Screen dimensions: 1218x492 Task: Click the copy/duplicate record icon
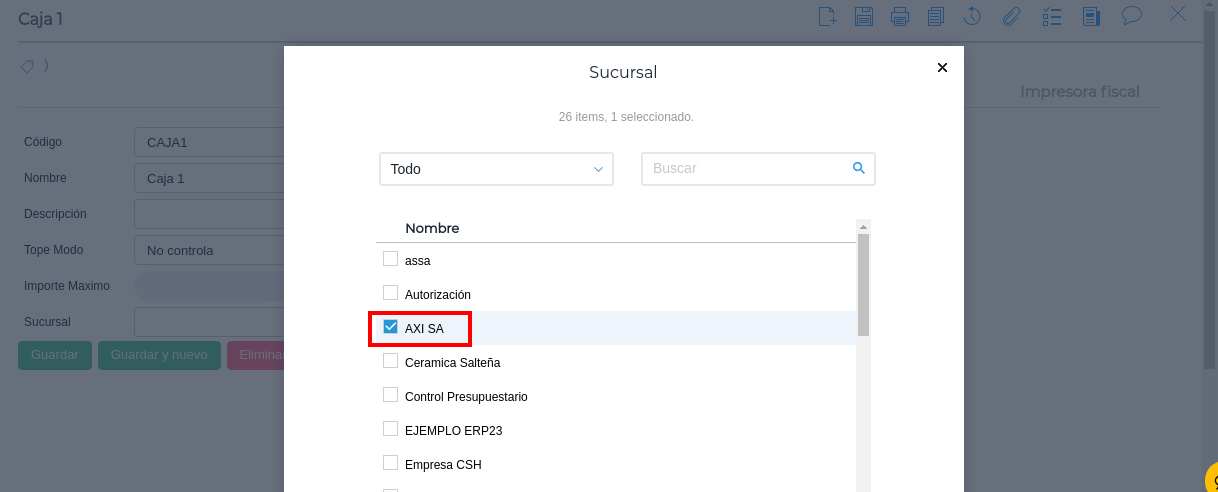point(936,16)
